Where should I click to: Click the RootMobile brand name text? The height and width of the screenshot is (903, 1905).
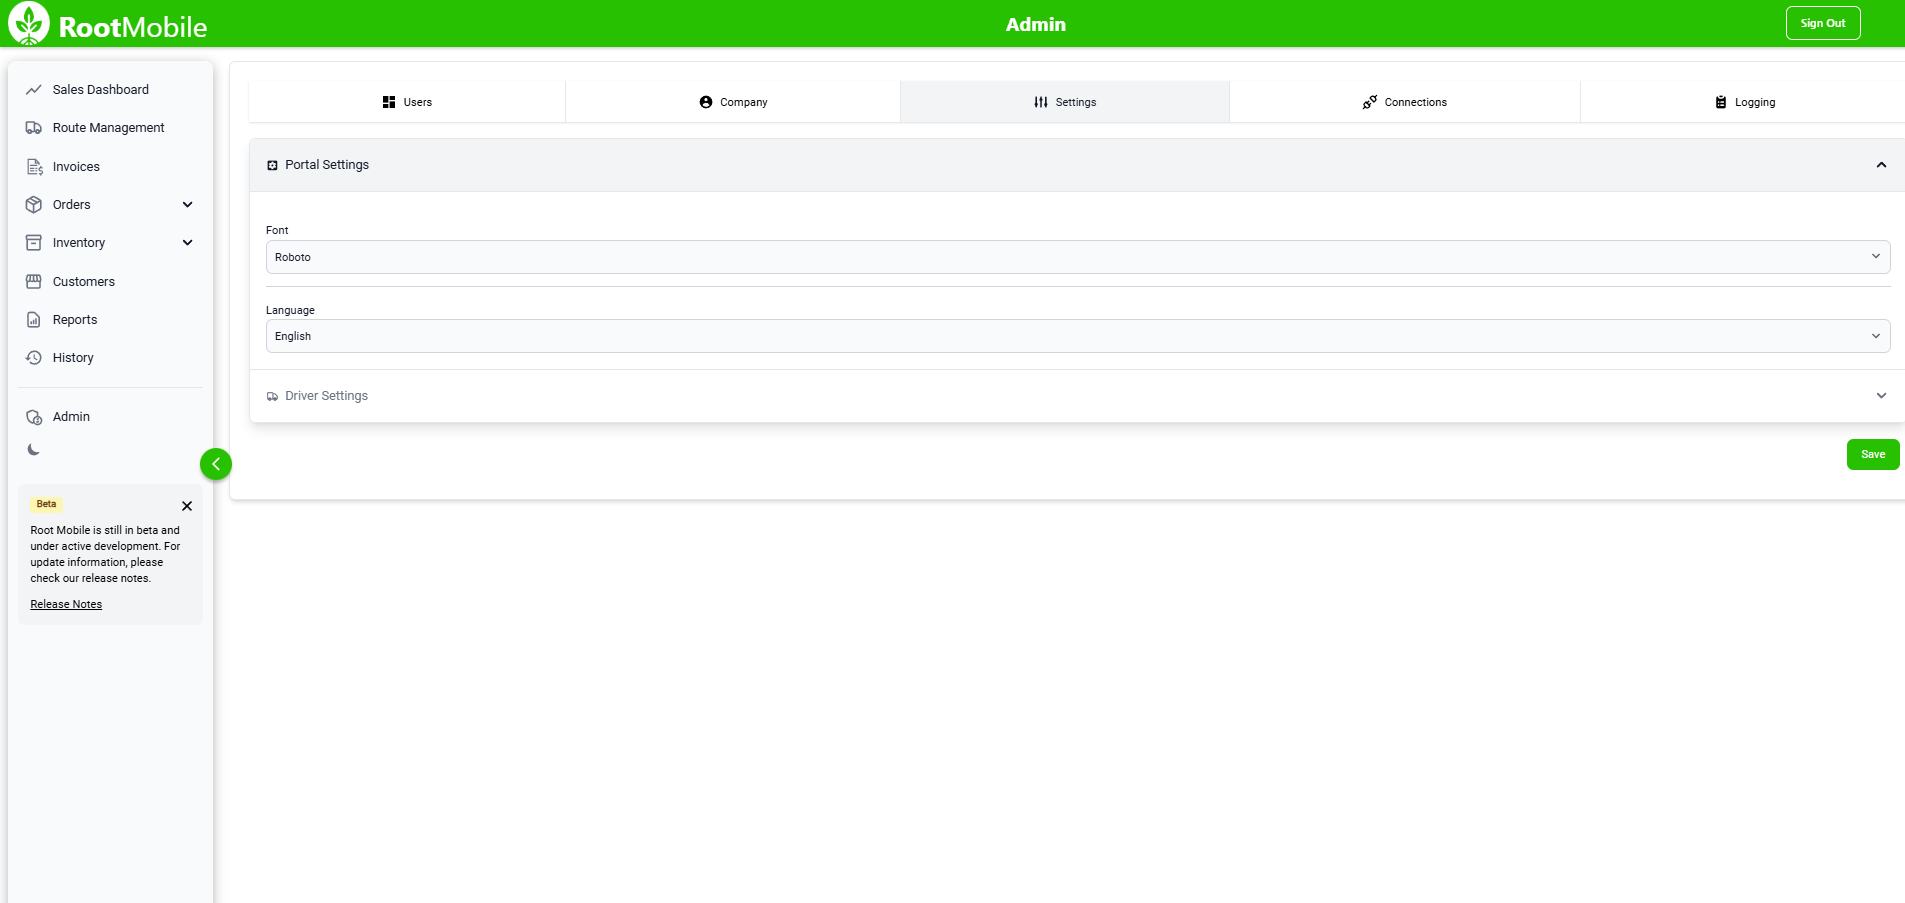133,27
